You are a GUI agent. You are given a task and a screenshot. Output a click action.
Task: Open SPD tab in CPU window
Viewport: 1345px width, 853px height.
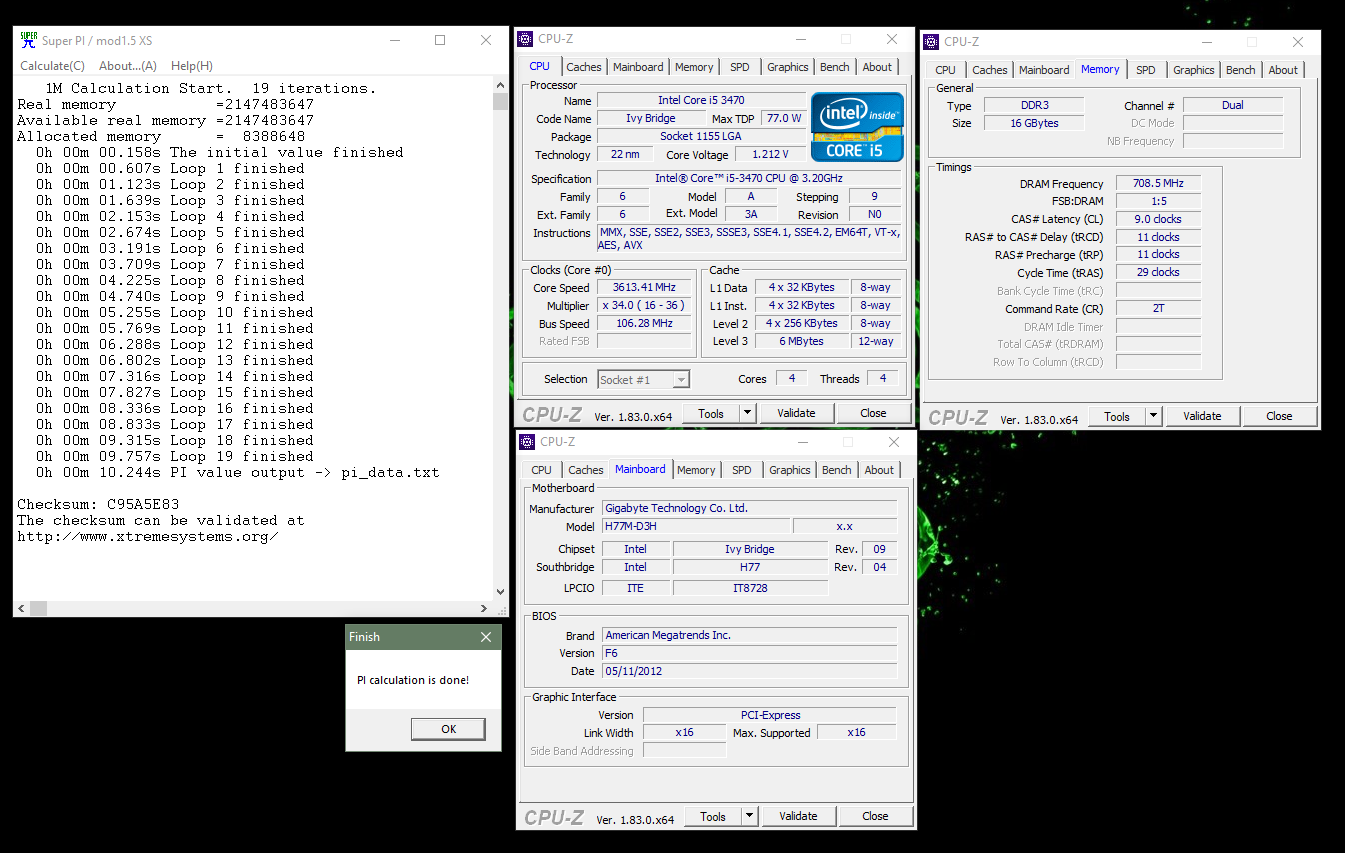pyautogui.click(x=740, y=67)
